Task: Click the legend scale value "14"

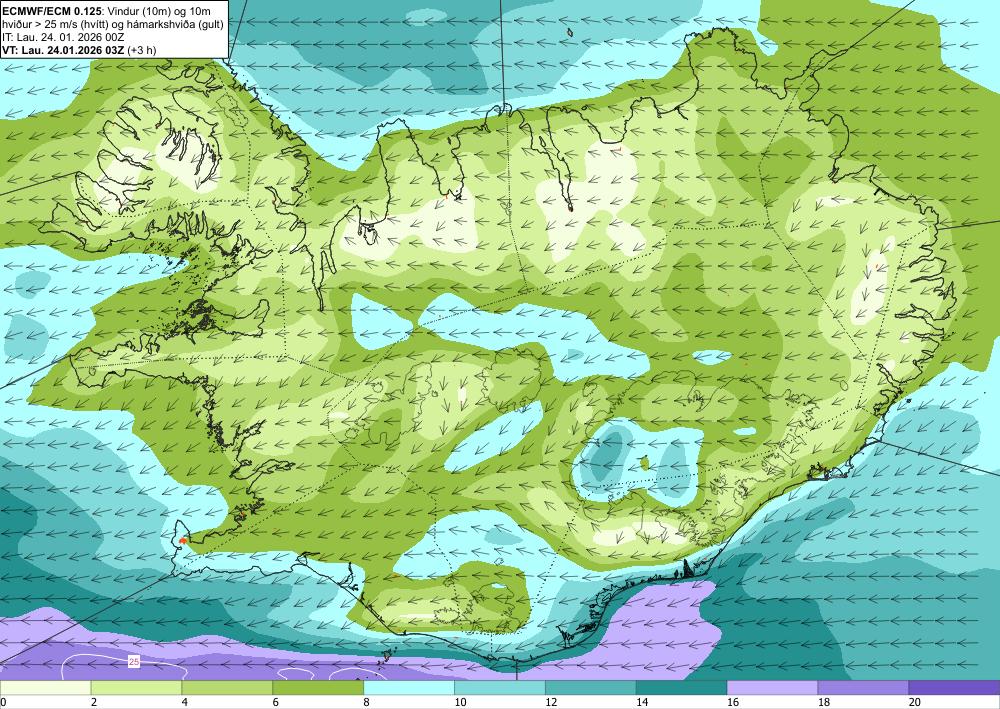Action: pyautogui.click(x=642, y=703)
